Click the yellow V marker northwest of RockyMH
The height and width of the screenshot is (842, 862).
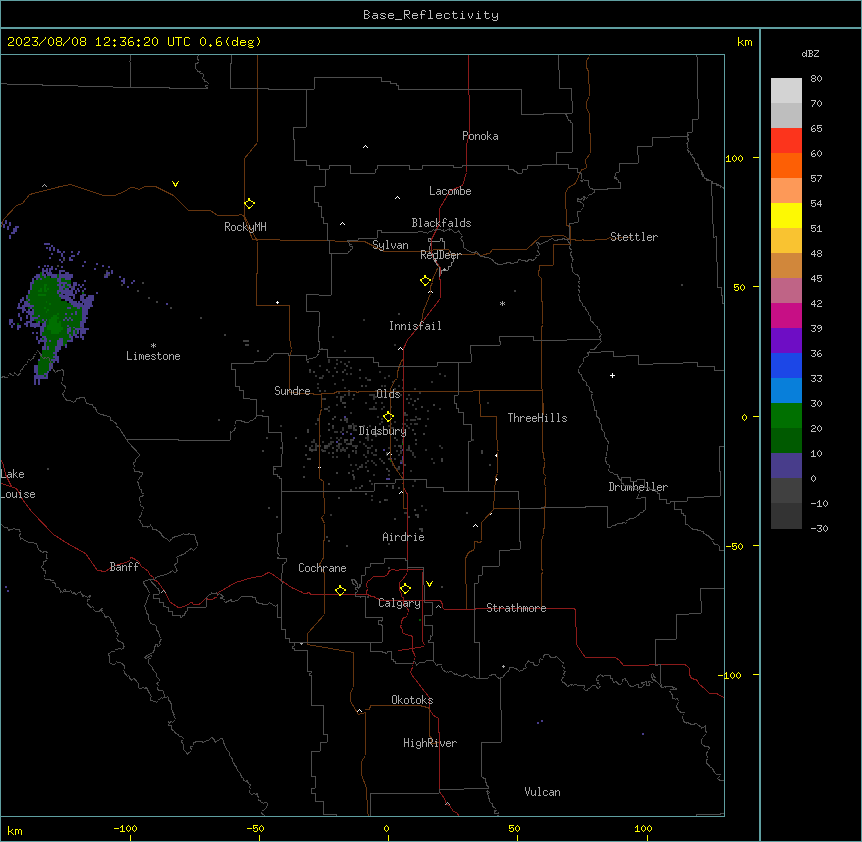175,184
